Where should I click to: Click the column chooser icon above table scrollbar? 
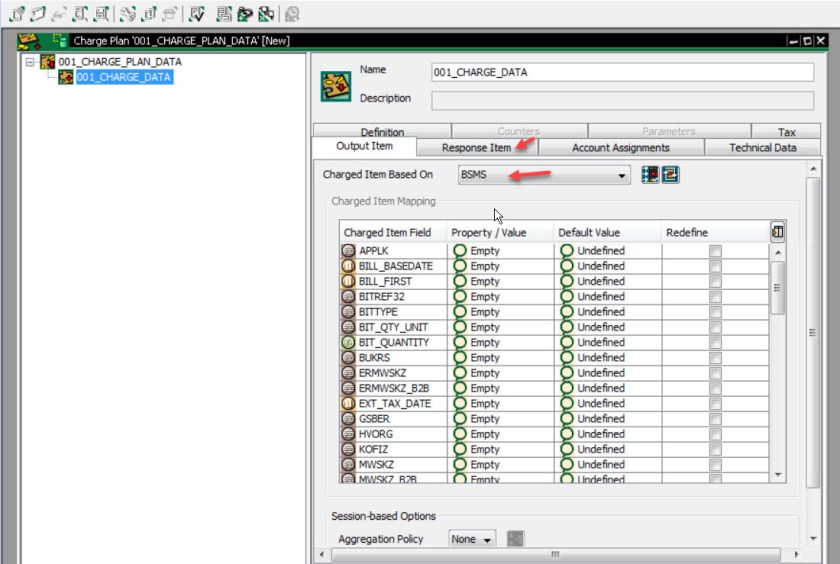pos(777,231)
